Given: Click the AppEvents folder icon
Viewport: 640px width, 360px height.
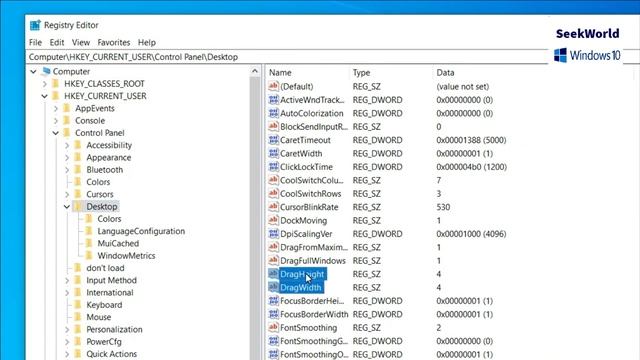Looking at the screenshot, I should 67,108.
